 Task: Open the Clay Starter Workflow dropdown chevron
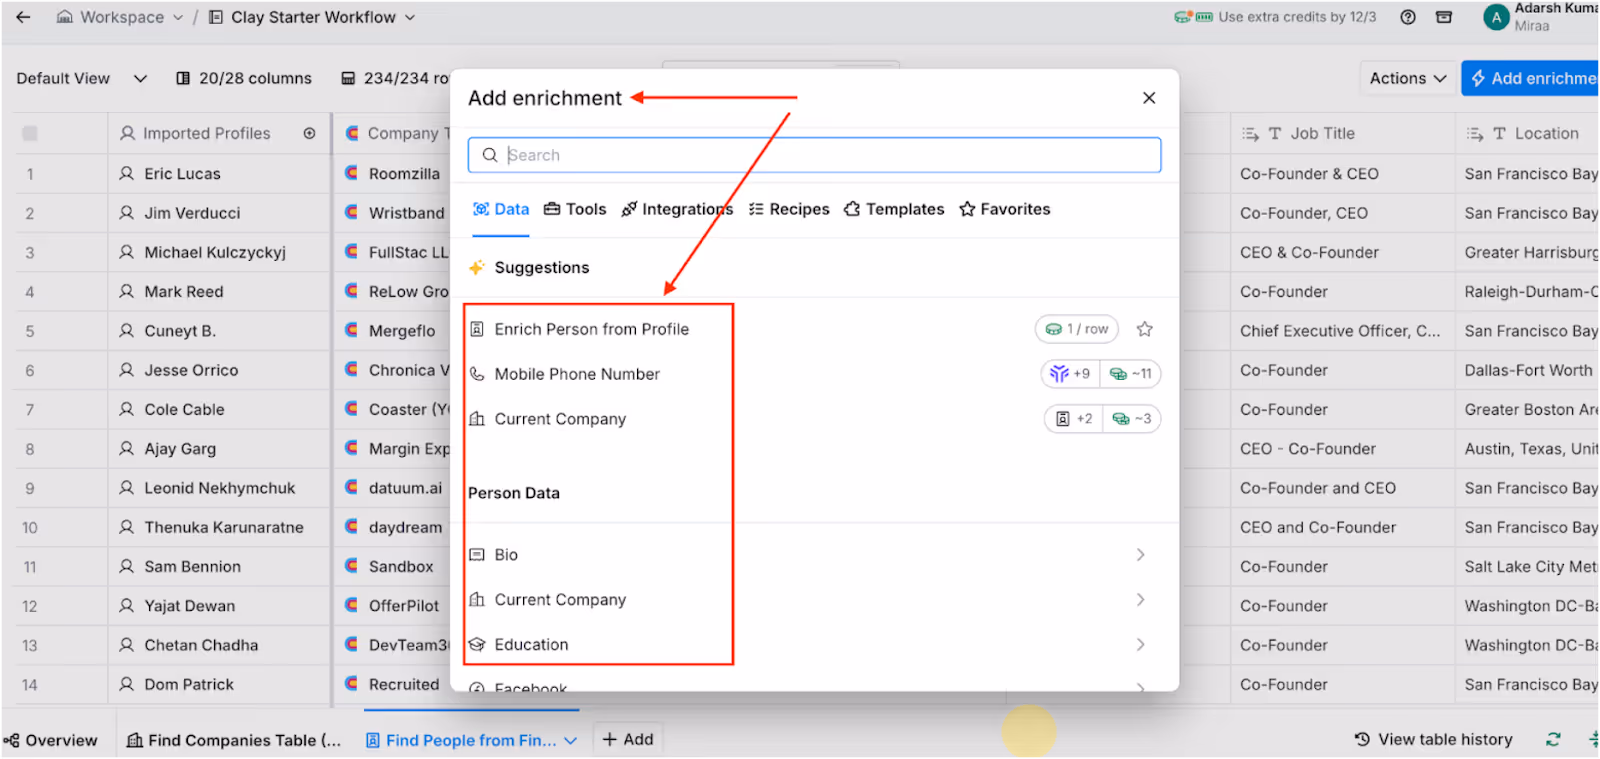click(x=410, y=17)
